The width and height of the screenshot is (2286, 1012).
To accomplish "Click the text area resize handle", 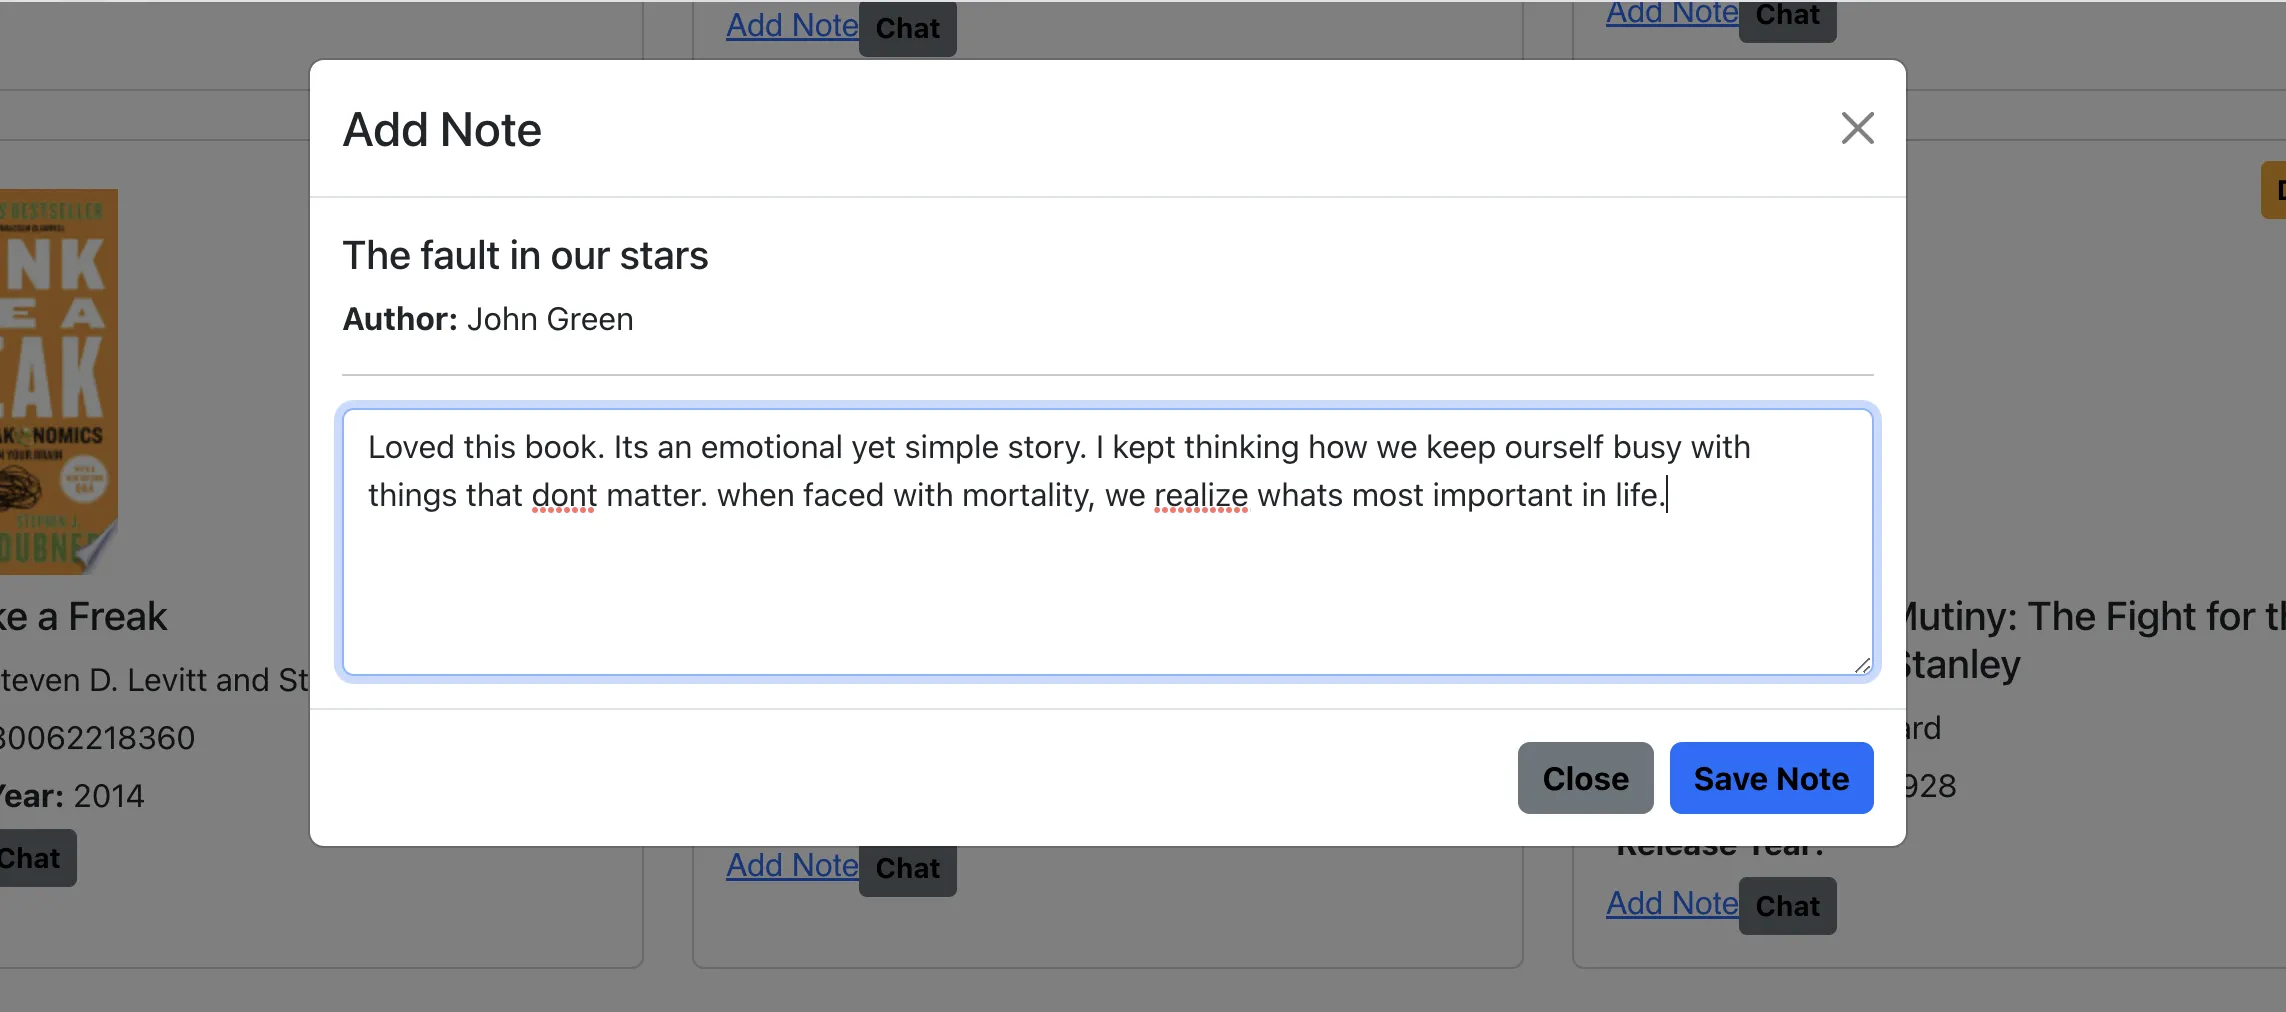I will (1861, 665).
